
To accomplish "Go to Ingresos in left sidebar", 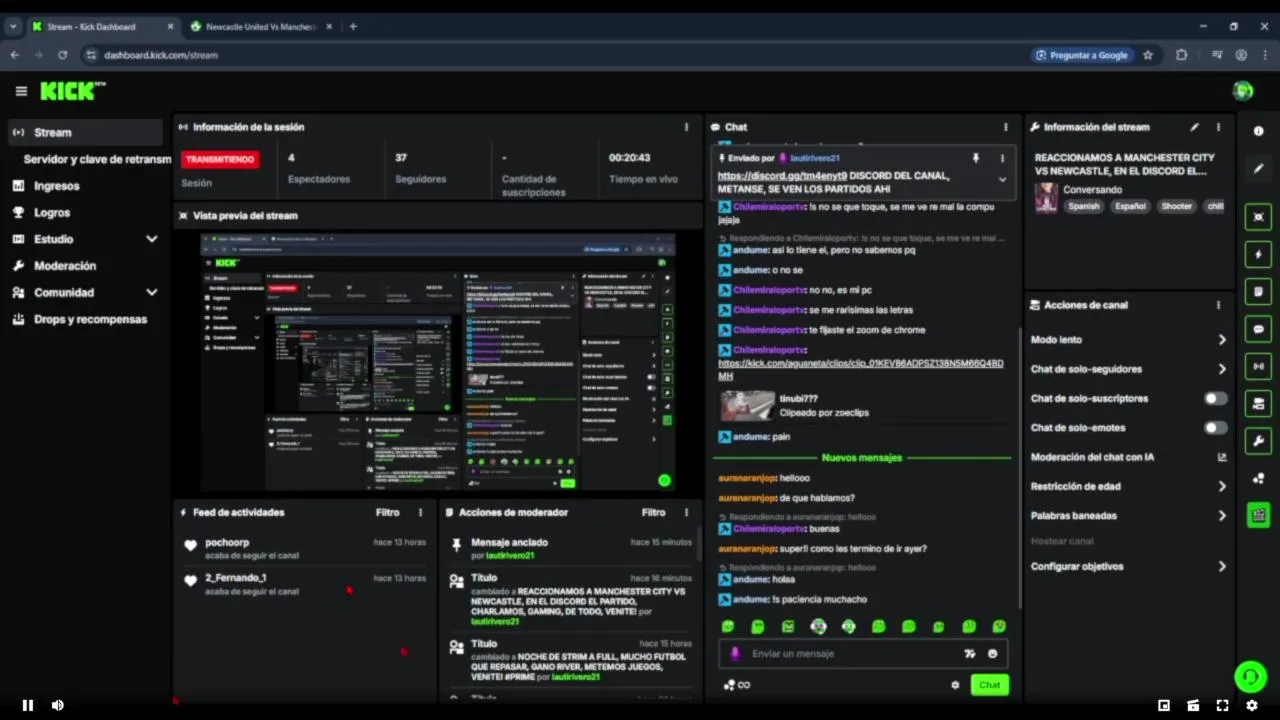I will (x=56, y=186).
